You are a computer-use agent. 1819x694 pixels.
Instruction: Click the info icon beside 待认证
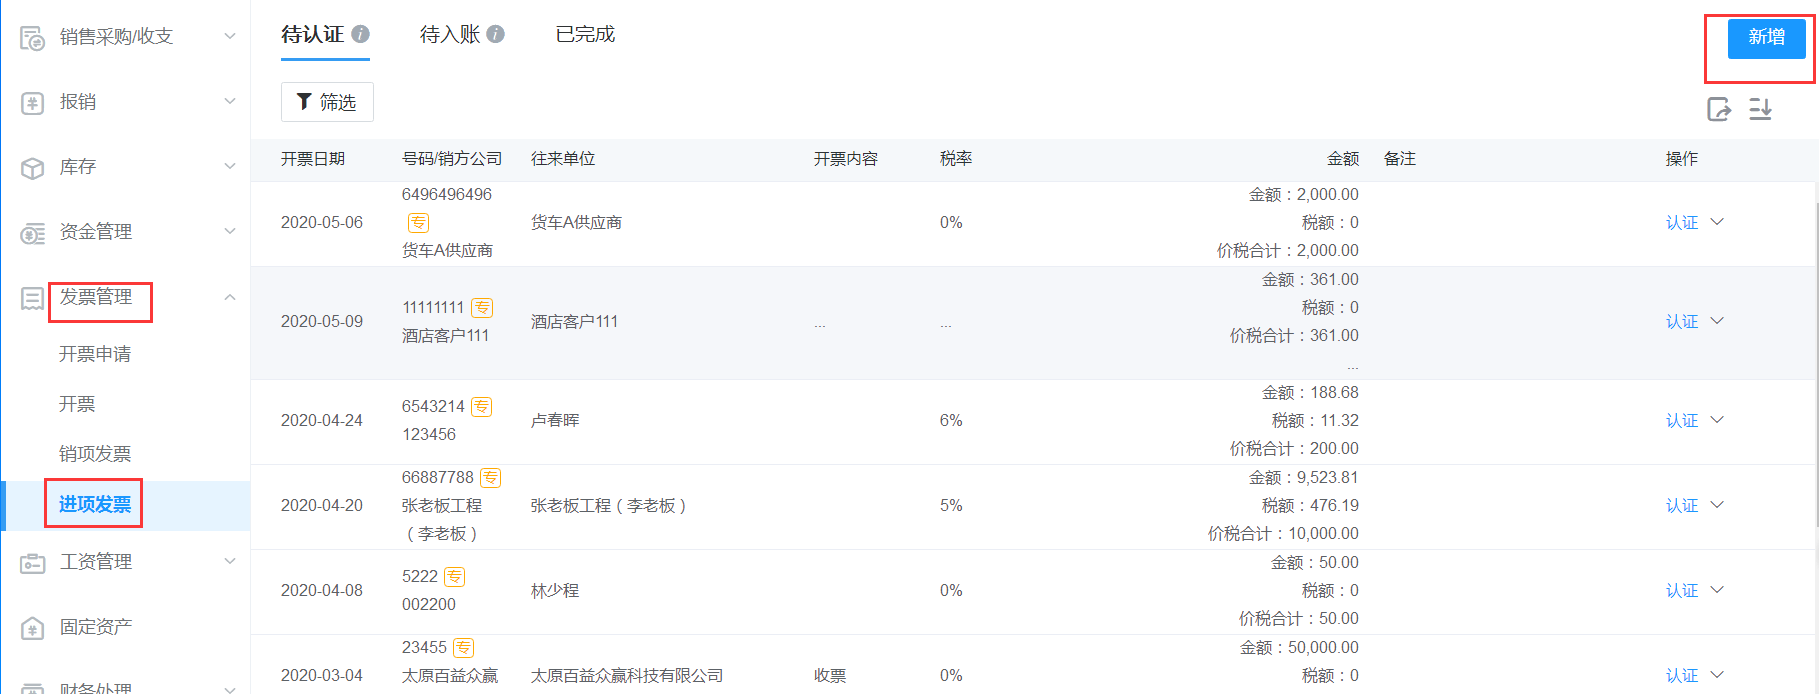click(x=361, y=34)
